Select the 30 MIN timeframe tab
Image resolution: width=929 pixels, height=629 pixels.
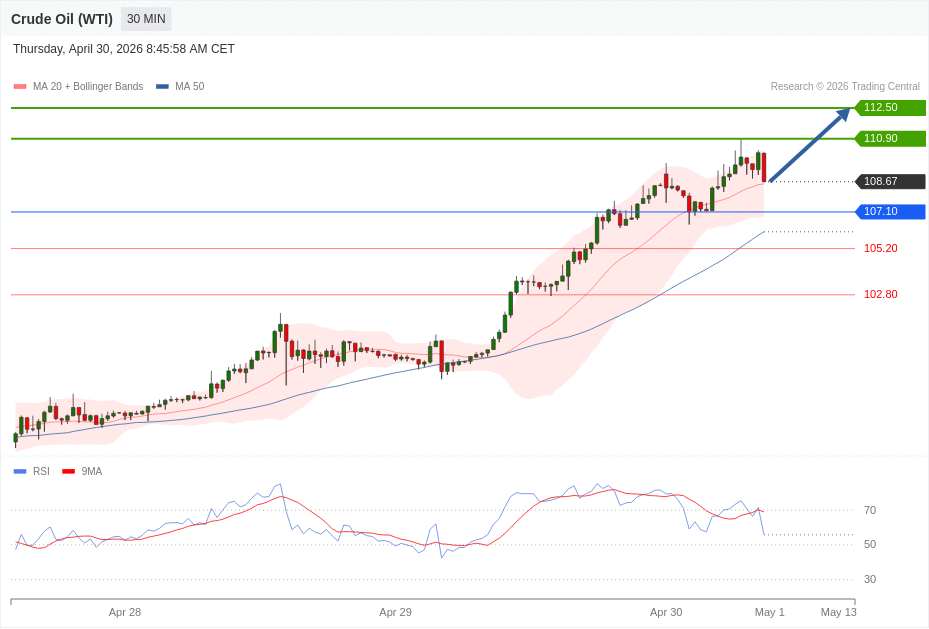click(145, 18)
